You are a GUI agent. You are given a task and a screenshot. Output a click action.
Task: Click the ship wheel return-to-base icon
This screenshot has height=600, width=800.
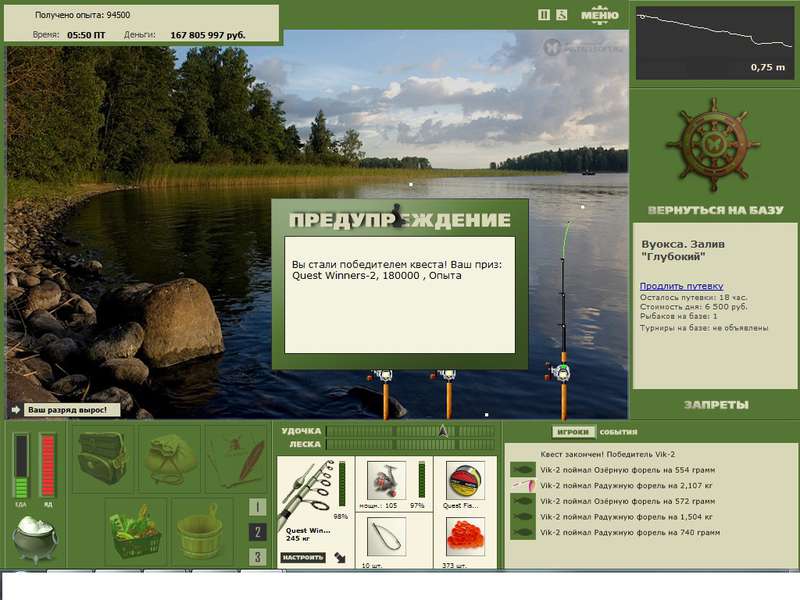714,145
